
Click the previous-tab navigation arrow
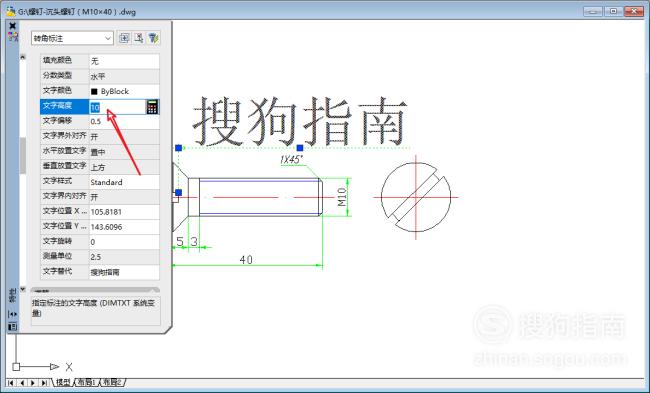click(22, 383)
